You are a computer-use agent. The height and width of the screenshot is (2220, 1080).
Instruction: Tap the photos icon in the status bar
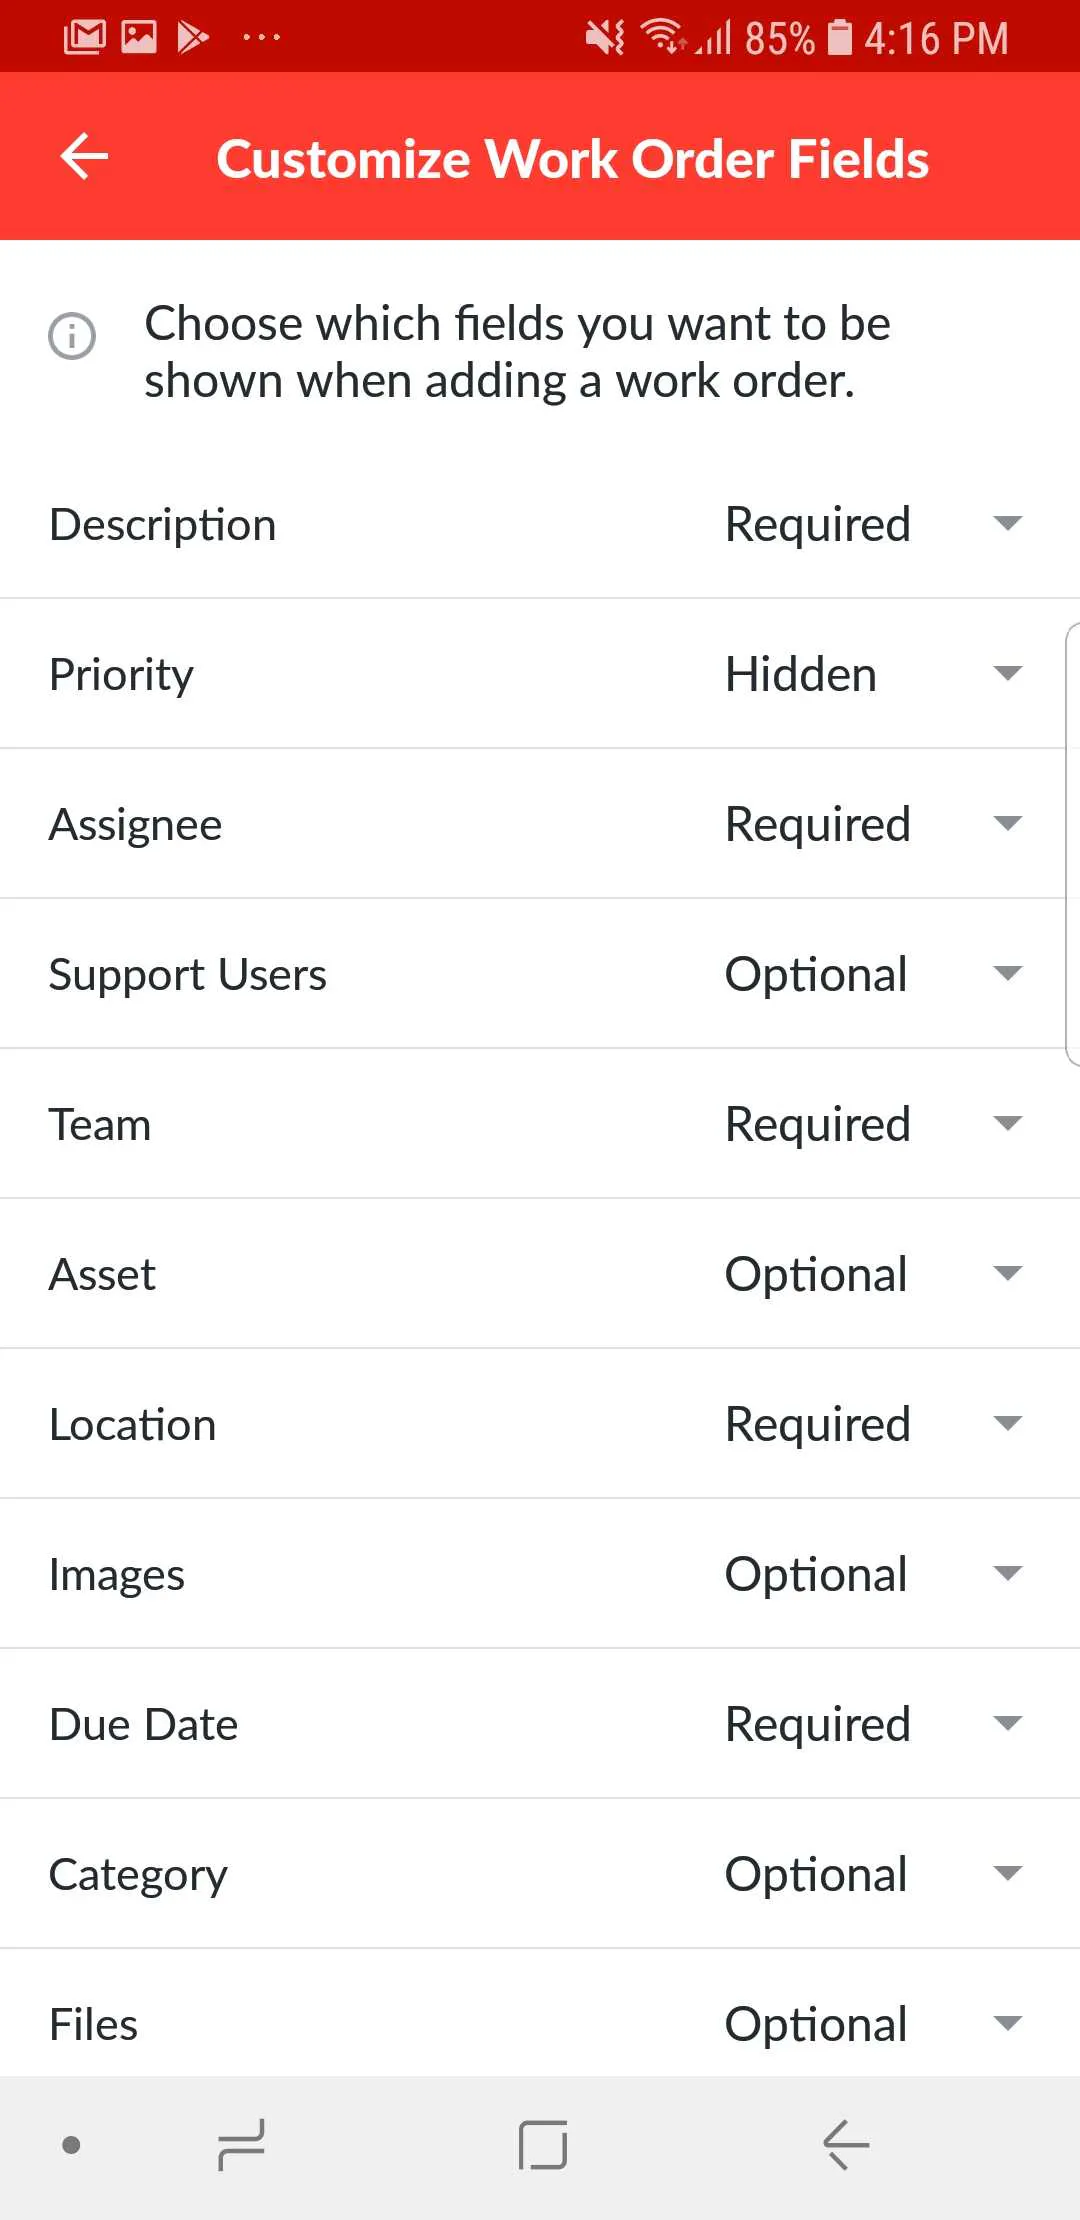pos(140,36)
